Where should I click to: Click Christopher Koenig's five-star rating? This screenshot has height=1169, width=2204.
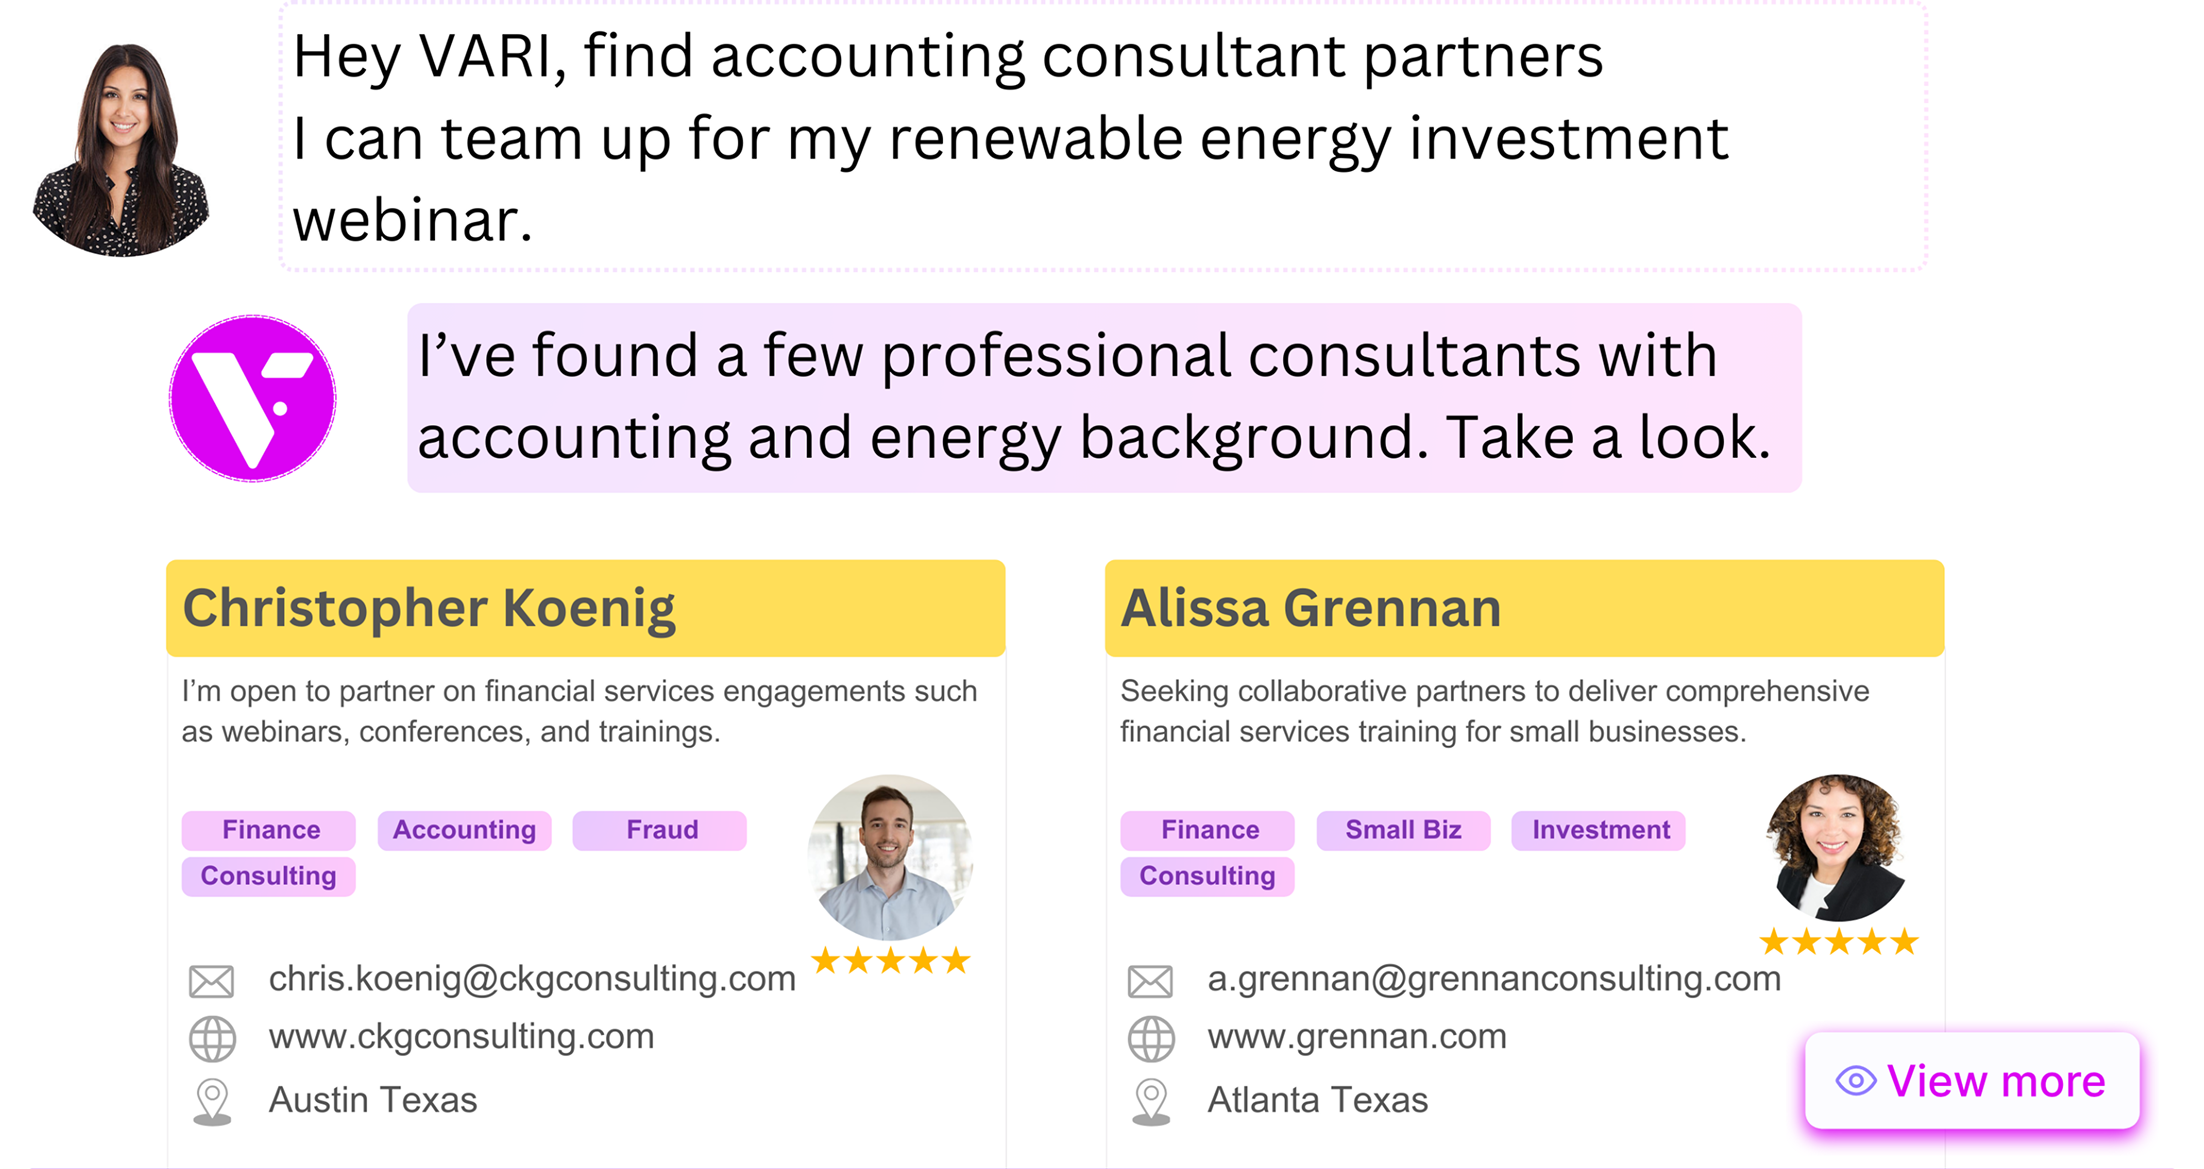[x=890, y=961]
